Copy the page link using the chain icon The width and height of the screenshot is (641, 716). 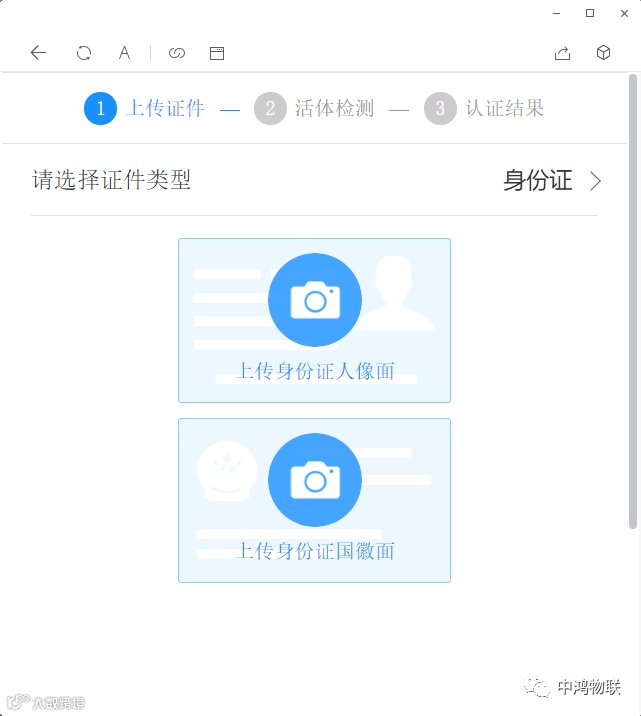tap(177, 53)
